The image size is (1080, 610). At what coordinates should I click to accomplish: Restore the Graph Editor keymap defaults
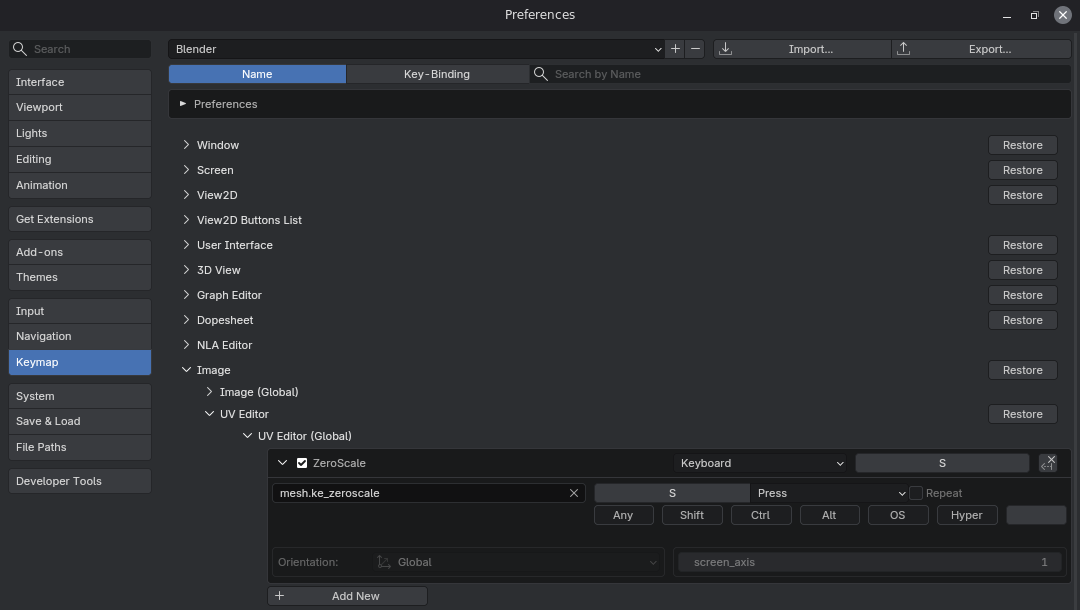click(x=1022, y=295)
